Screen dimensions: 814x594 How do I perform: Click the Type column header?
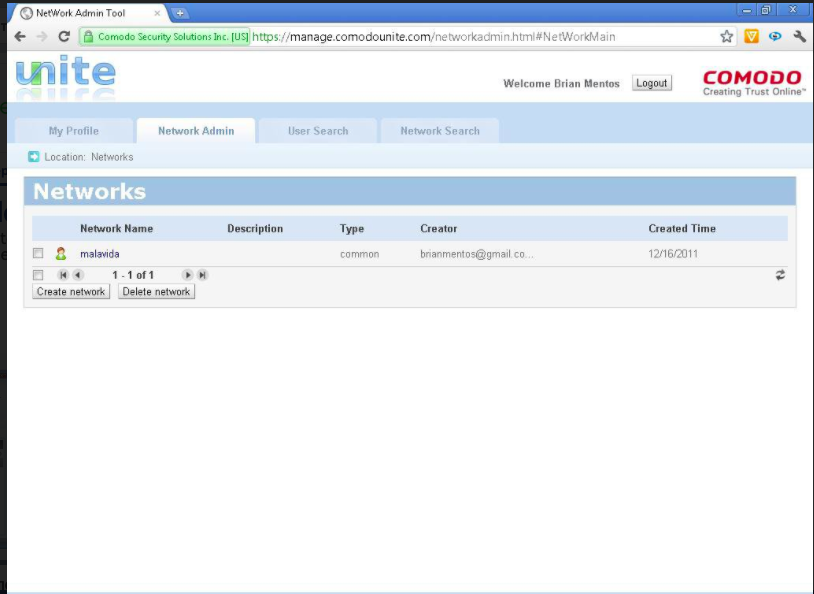tap(352, 228)
